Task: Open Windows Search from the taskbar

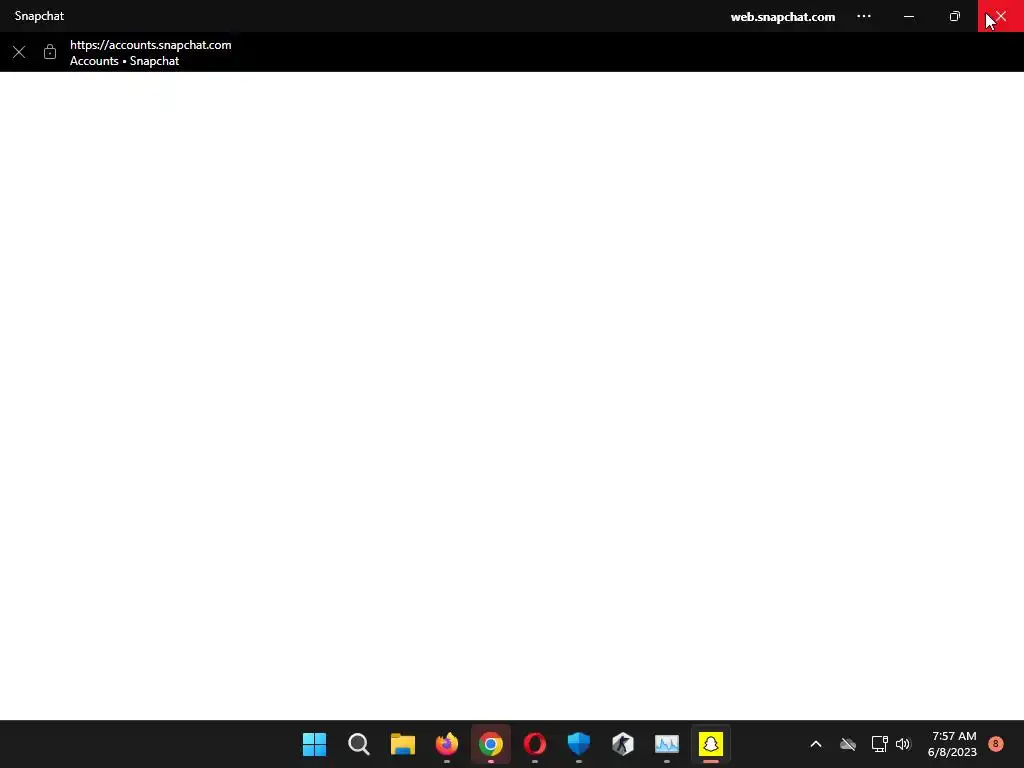Action: [359, 744]
